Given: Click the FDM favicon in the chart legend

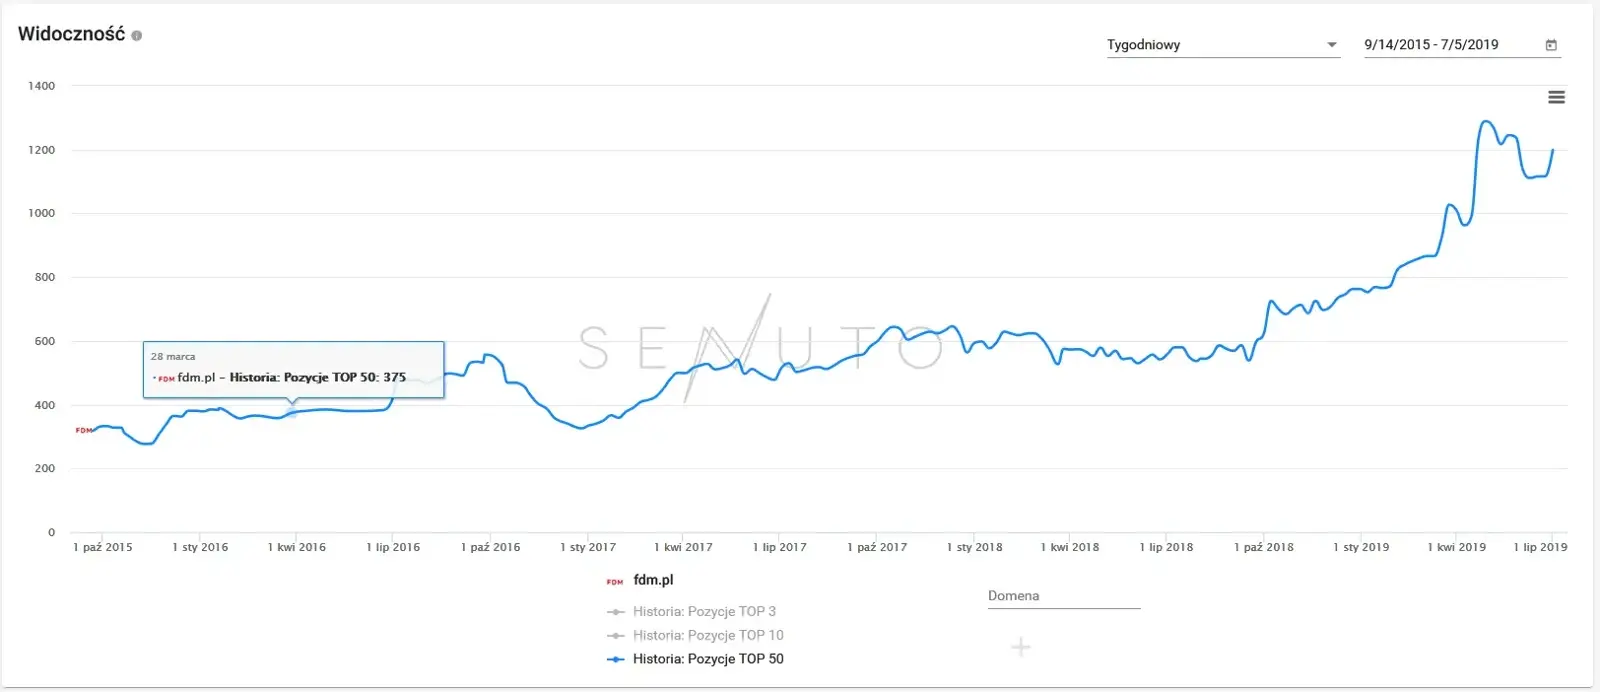Looking at the screenshot, I should pyautogui.click(x=615, y=581).
